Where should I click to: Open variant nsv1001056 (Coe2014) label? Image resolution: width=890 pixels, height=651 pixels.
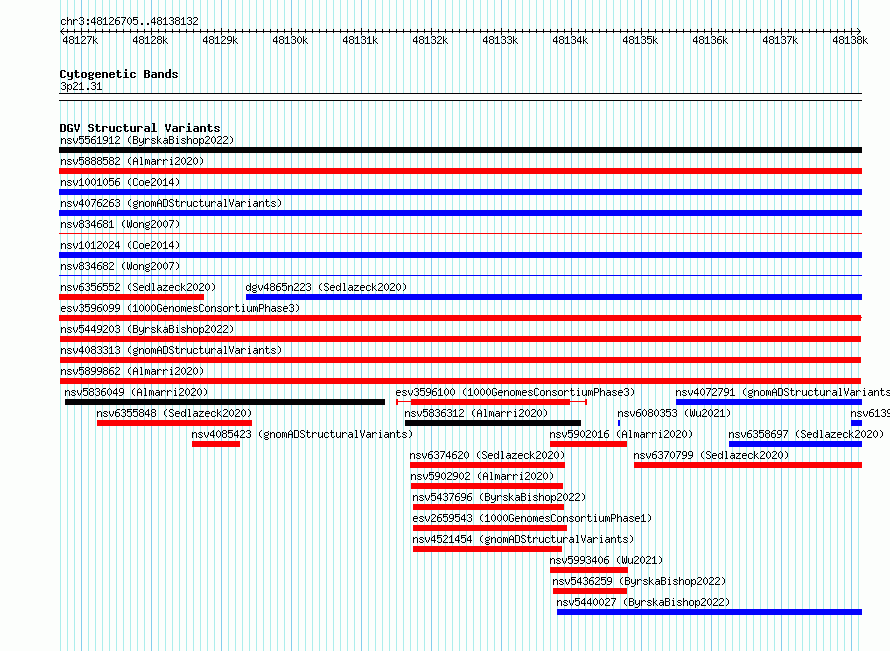click(x=120, y=182)
